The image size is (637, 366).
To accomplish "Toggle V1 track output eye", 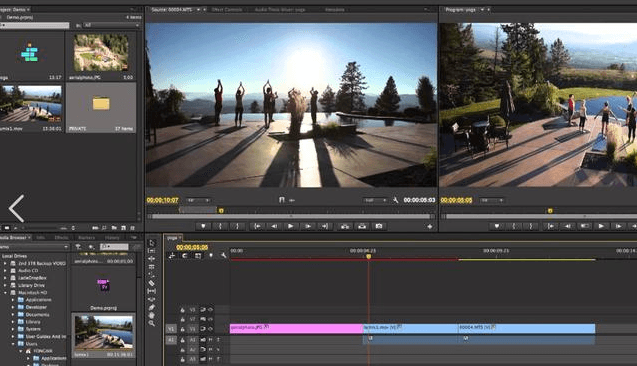I will click(x=210, y=329).
